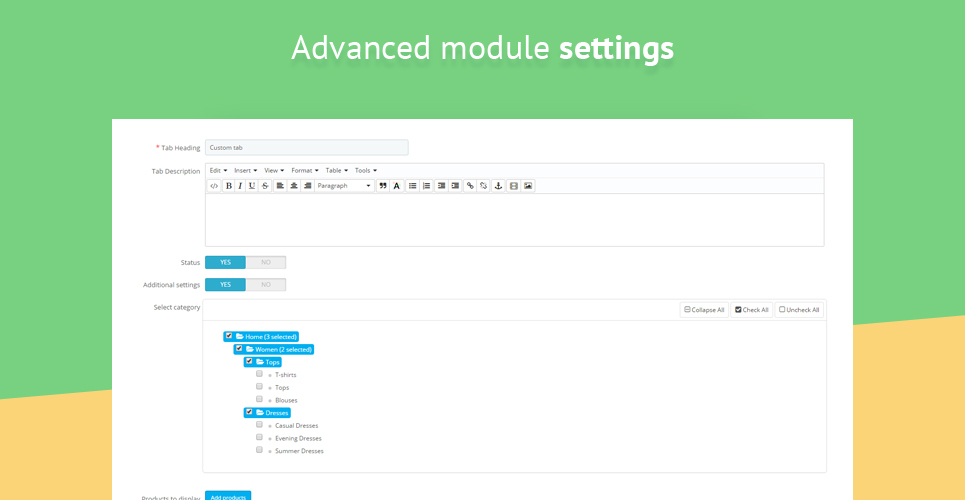Open source code view in editor

click(x=214, y=185)
